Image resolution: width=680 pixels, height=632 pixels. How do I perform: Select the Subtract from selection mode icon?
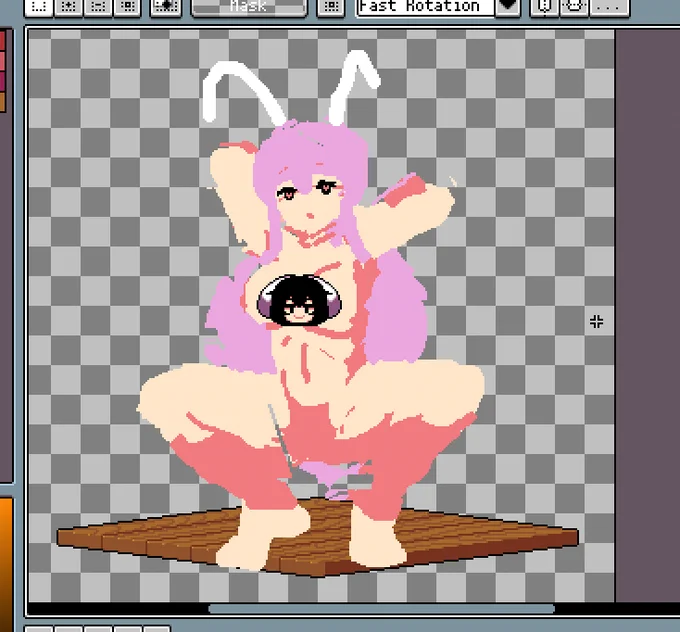click(98, 7)
